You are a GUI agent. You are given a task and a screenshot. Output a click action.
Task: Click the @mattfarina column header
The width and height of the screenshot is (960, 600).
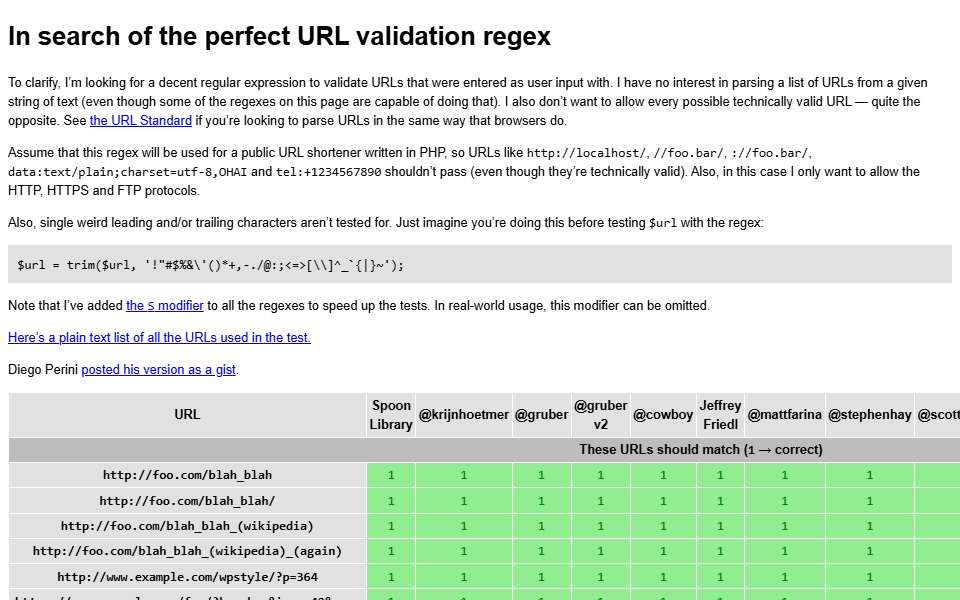point(784,415)
